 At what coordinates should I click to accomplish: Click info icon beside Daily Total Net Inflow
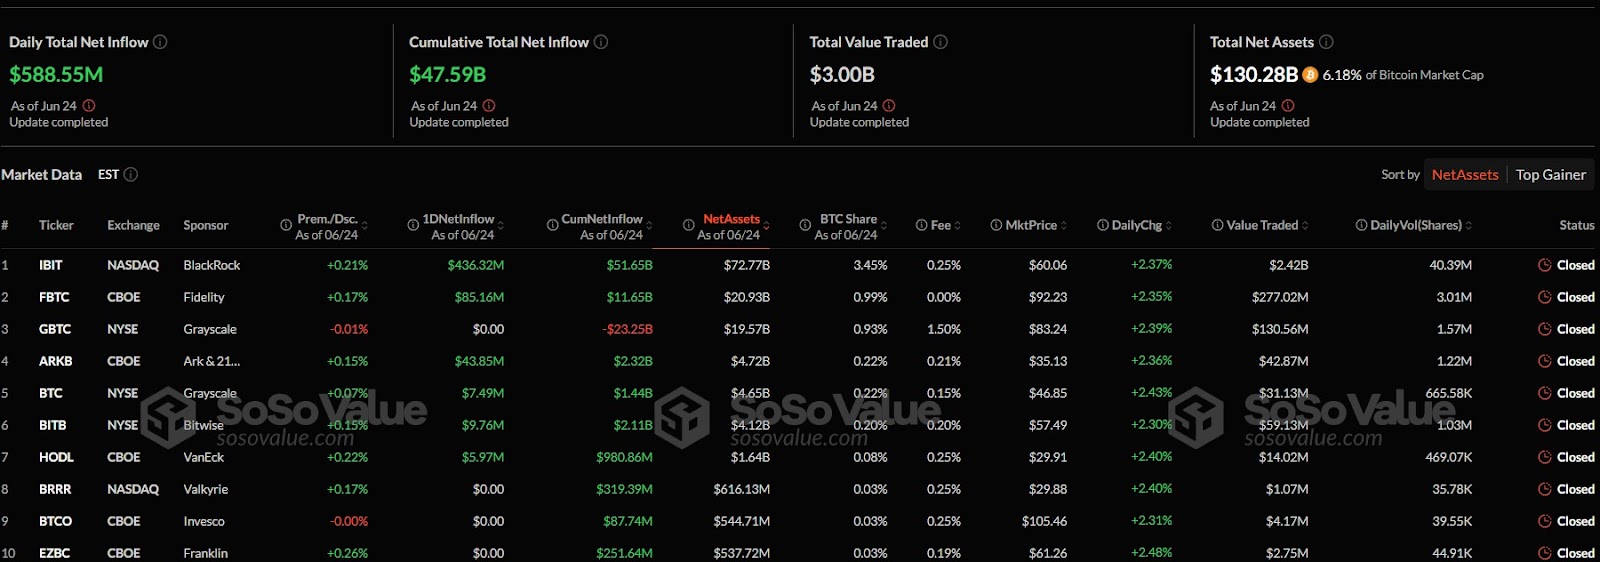[x=160, y=42]
